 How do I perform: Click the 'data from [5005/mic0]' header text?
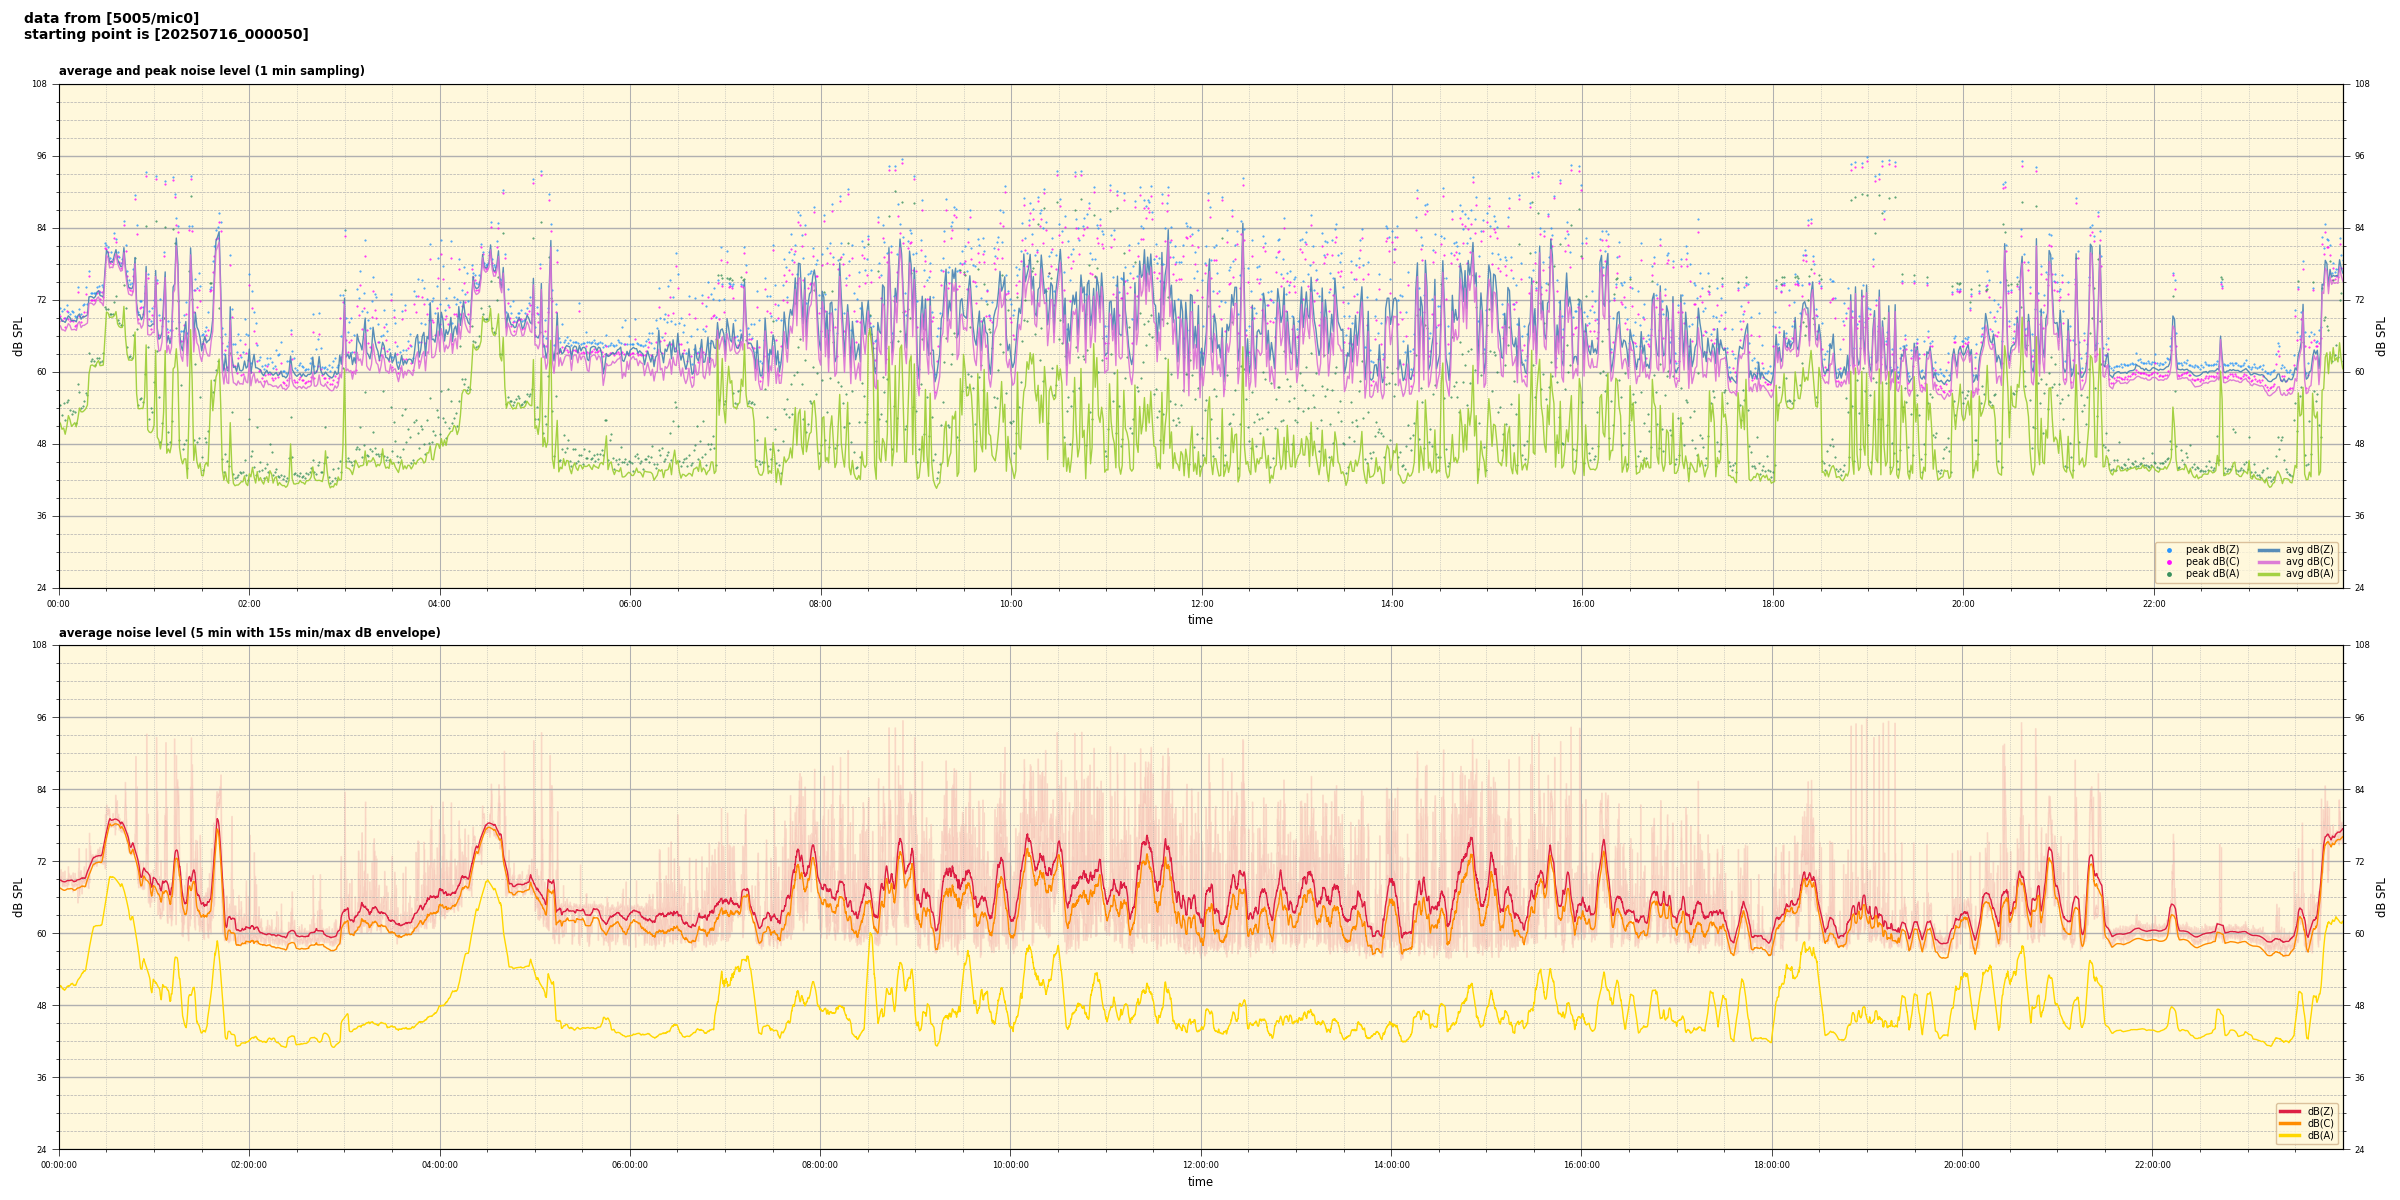click(111, 18)
